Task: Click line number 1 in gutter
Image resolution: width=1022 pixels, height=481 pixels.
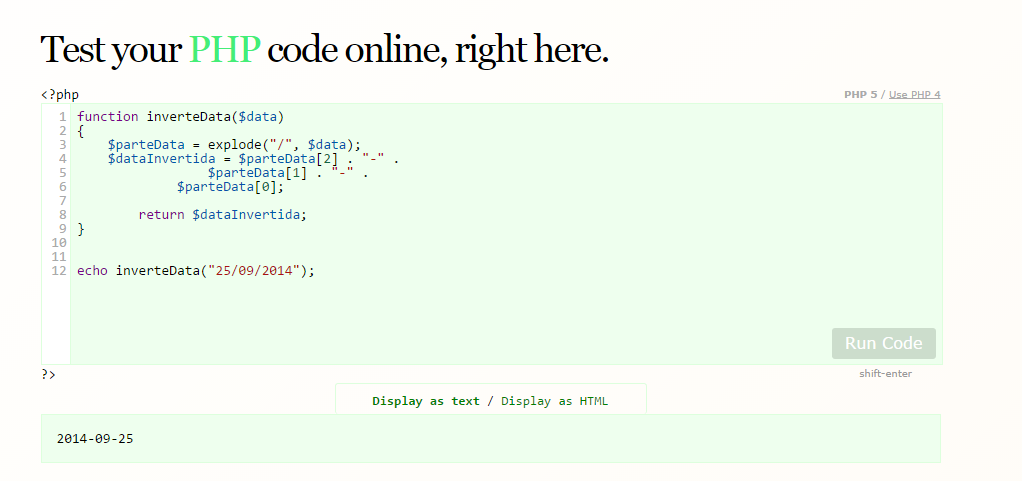Action: pyautogui.click(x=63, y=117)
